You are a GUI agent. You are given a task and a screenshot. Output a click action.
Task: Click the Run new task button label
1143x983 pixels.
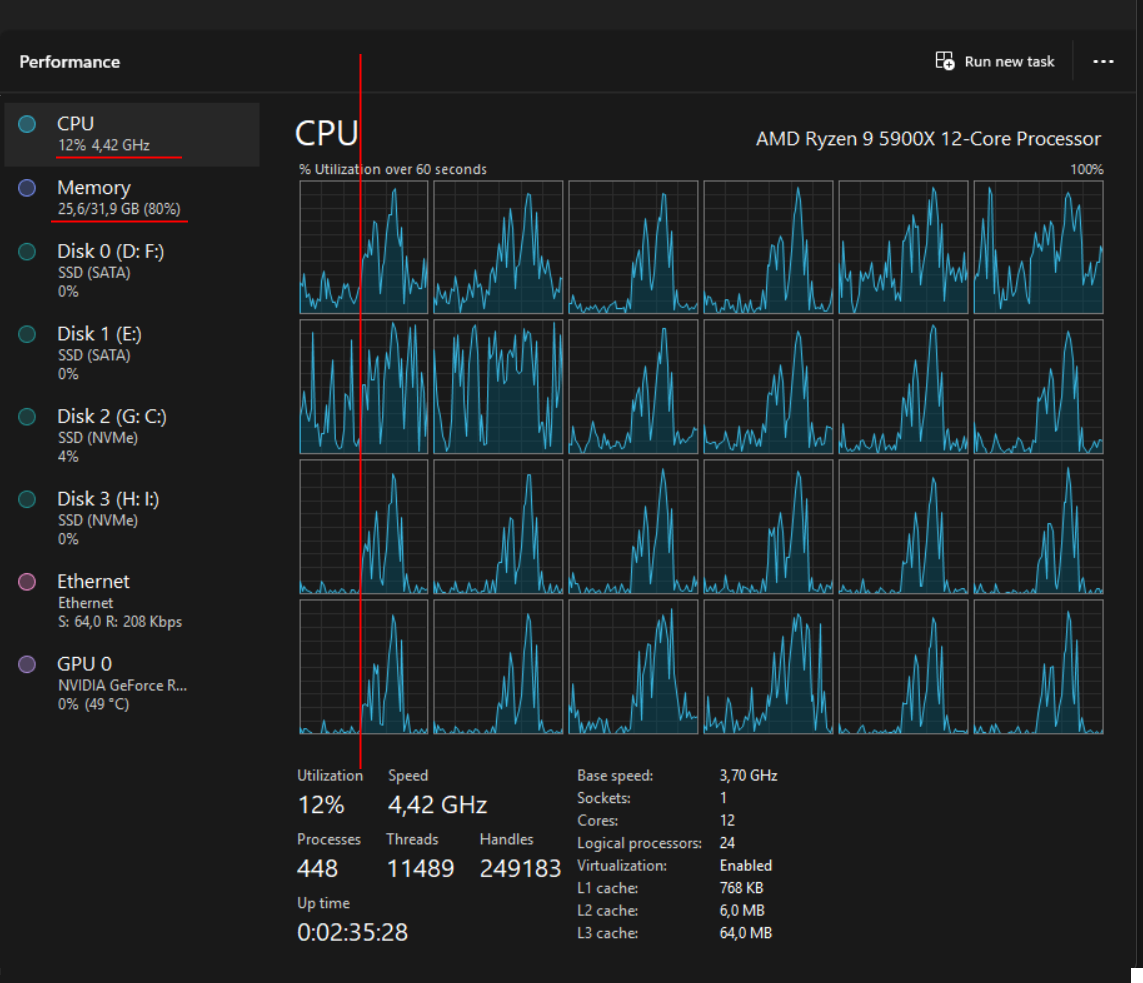(x=1009, y=62)
